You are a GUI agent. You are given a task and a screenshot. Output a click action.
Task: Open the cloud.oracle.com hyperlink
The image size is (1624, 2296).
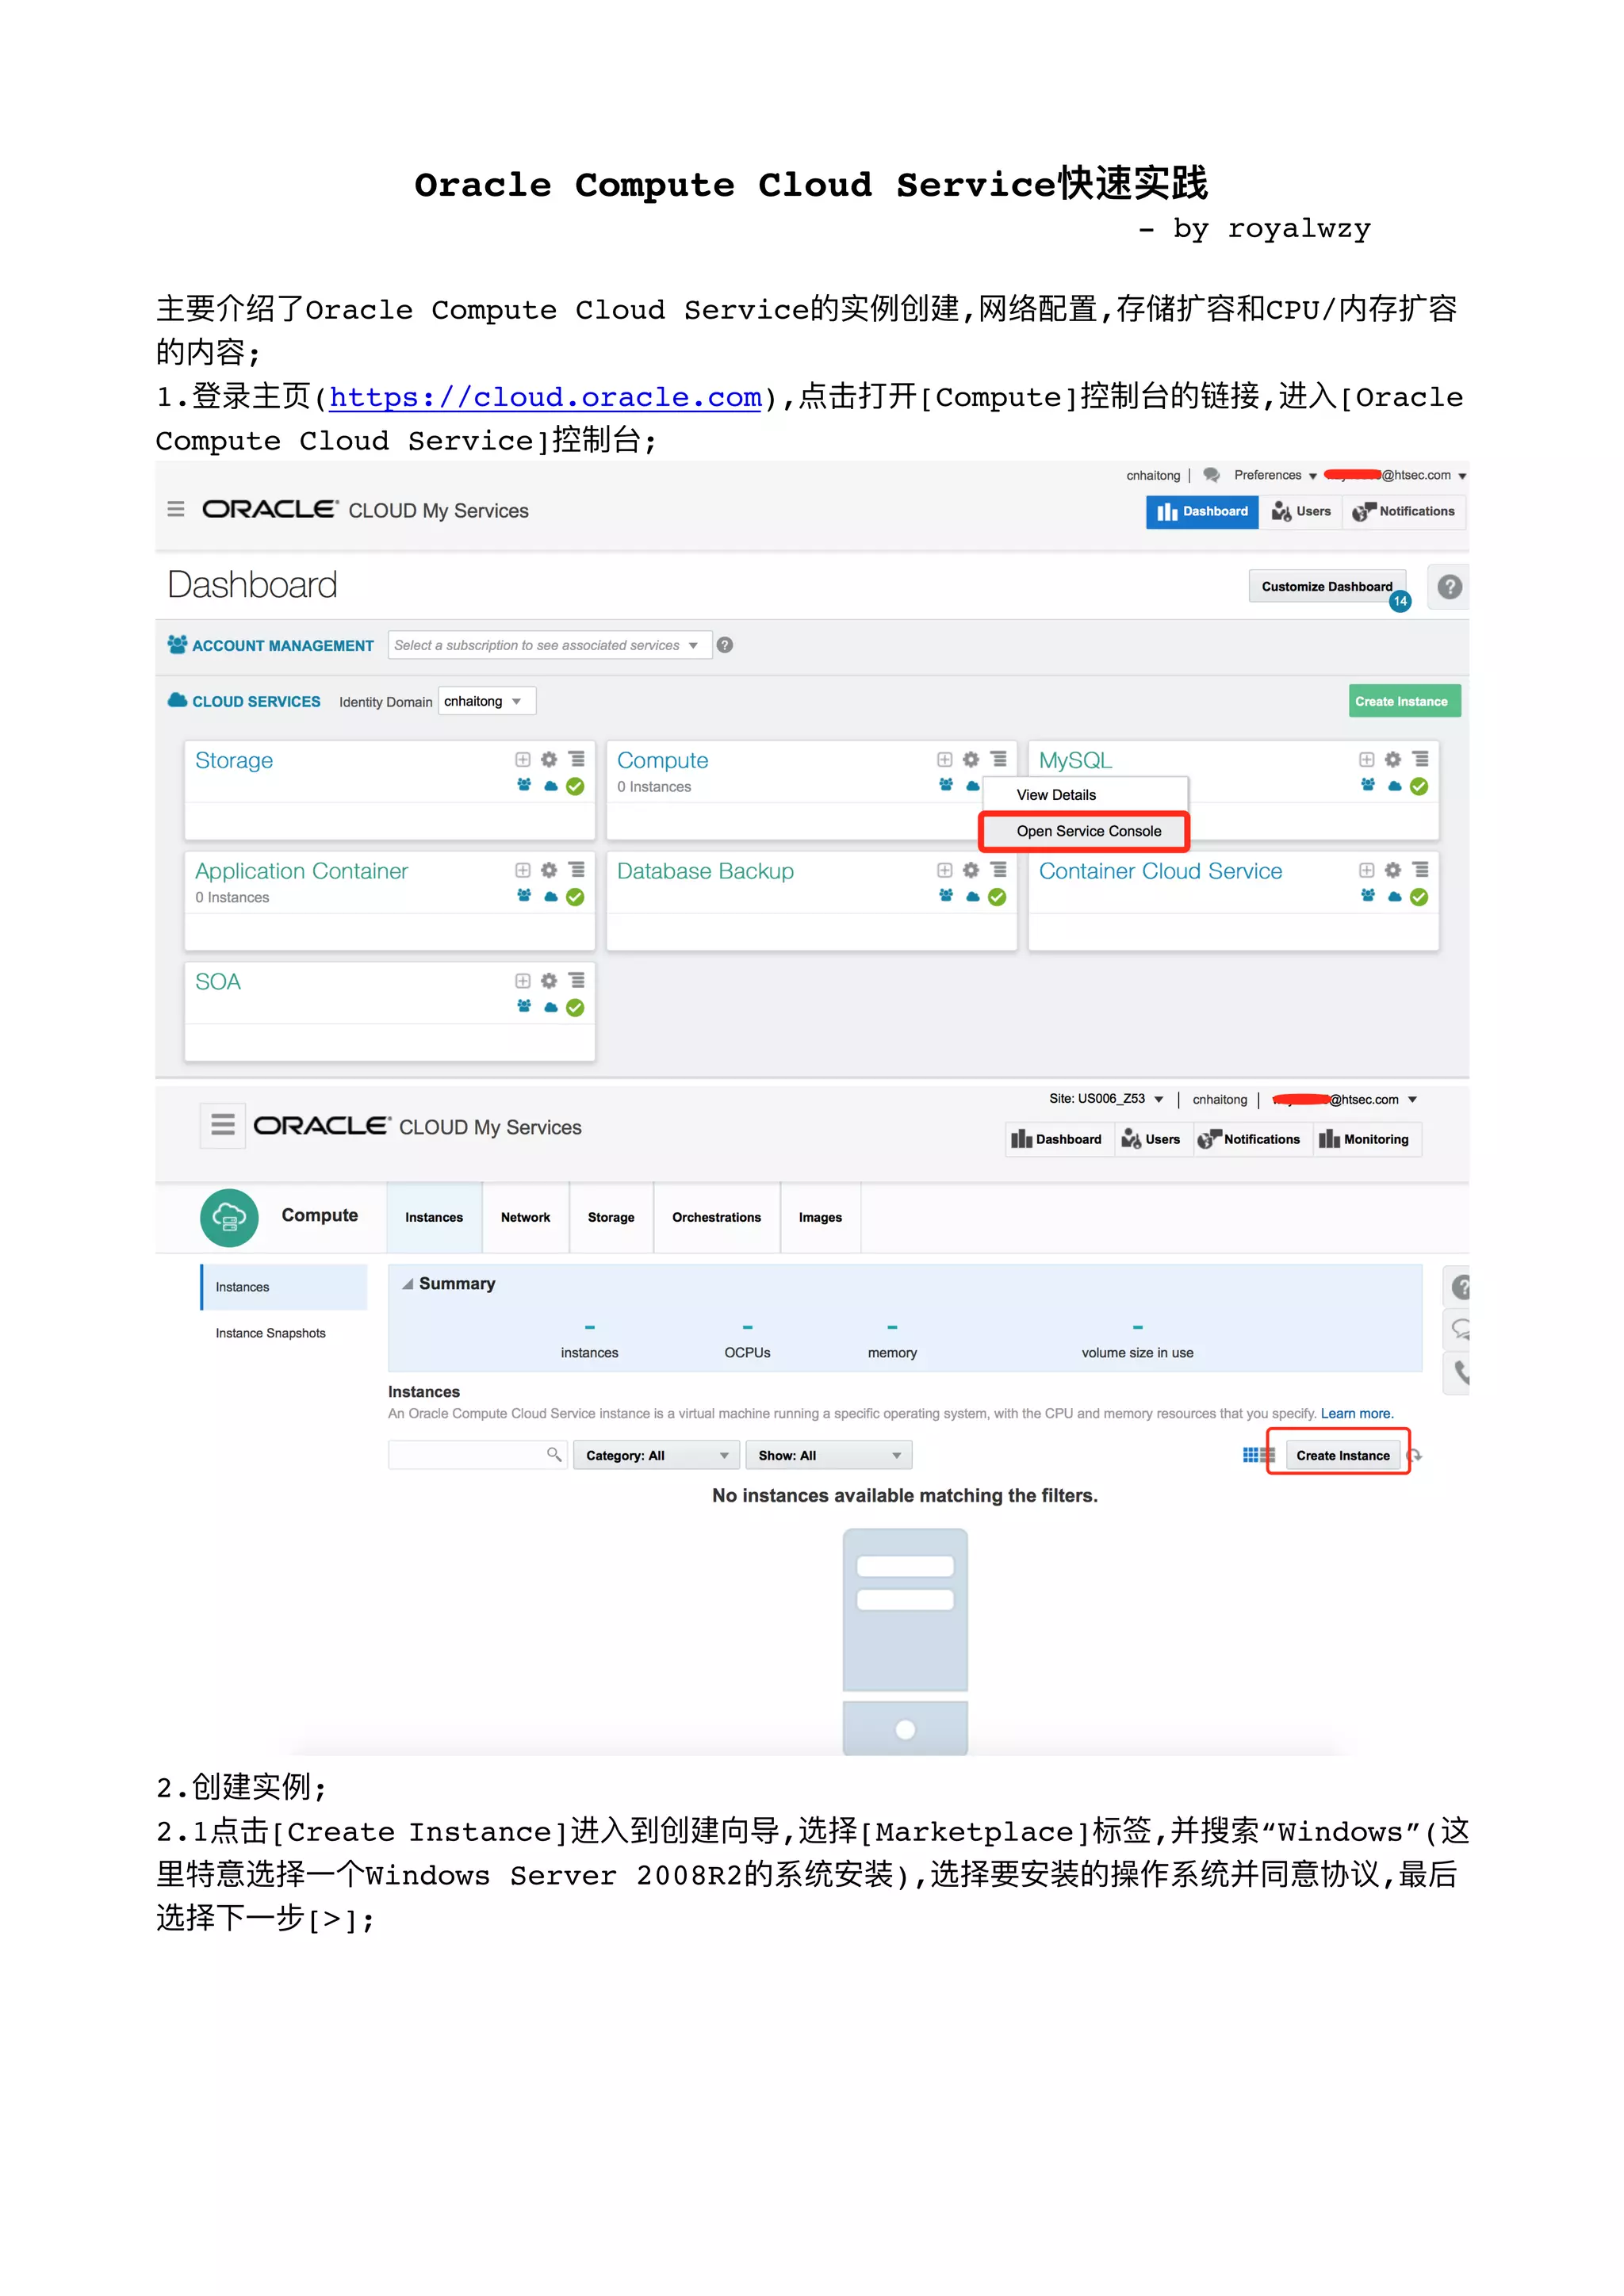coord(545,398)
